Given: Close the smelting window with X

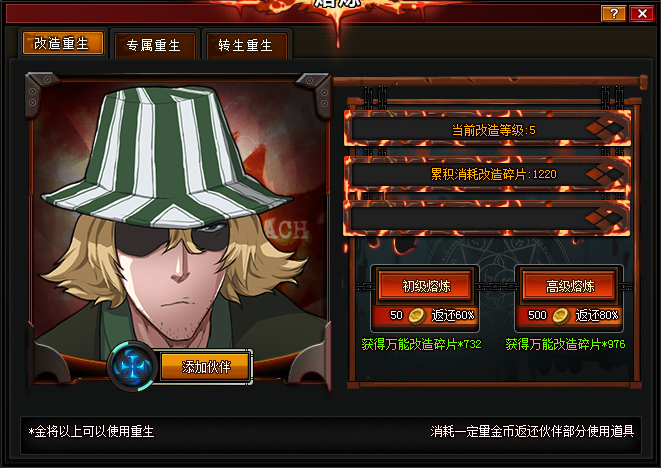Looking at the screenshot, I should pyautogui.click(x=642, y=14).
